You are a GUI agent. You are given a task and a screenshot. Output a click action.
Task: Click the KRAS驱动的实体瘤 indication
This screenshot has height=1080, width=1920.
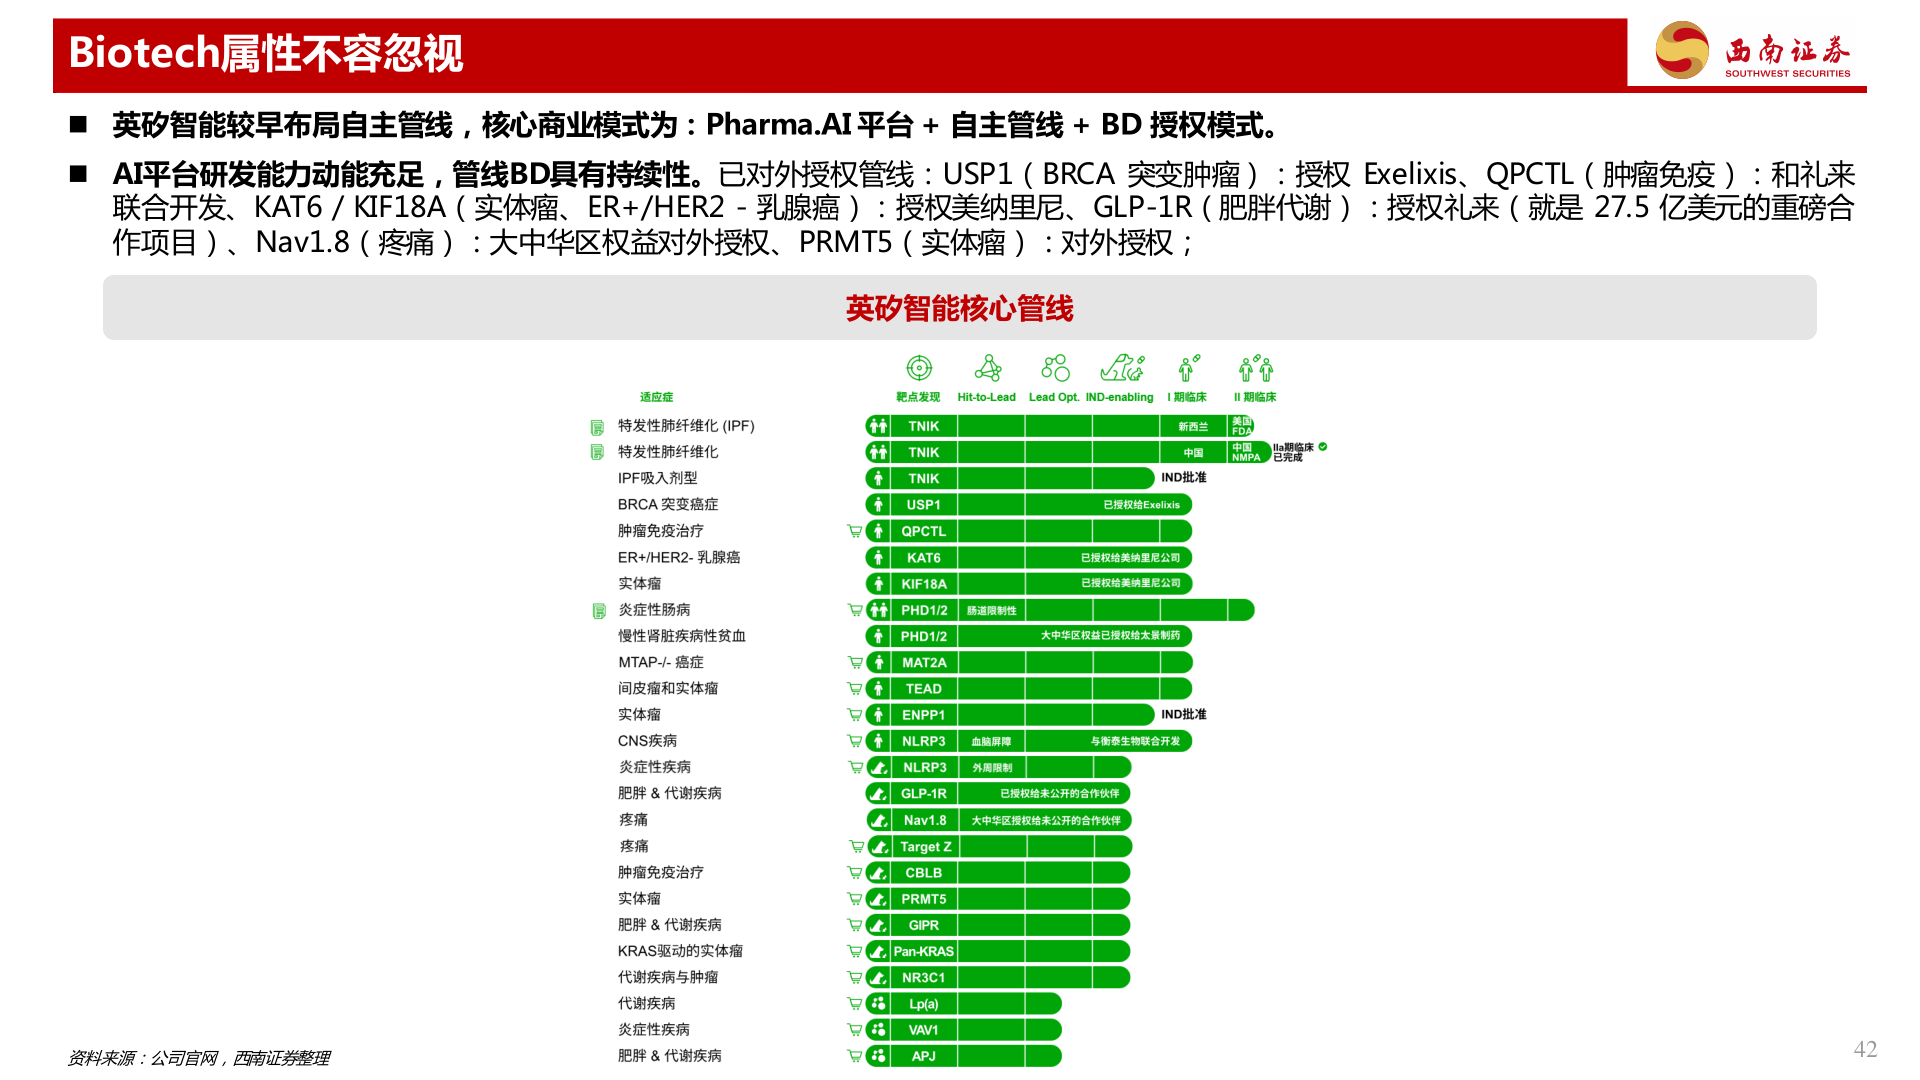tap(680, 951)
